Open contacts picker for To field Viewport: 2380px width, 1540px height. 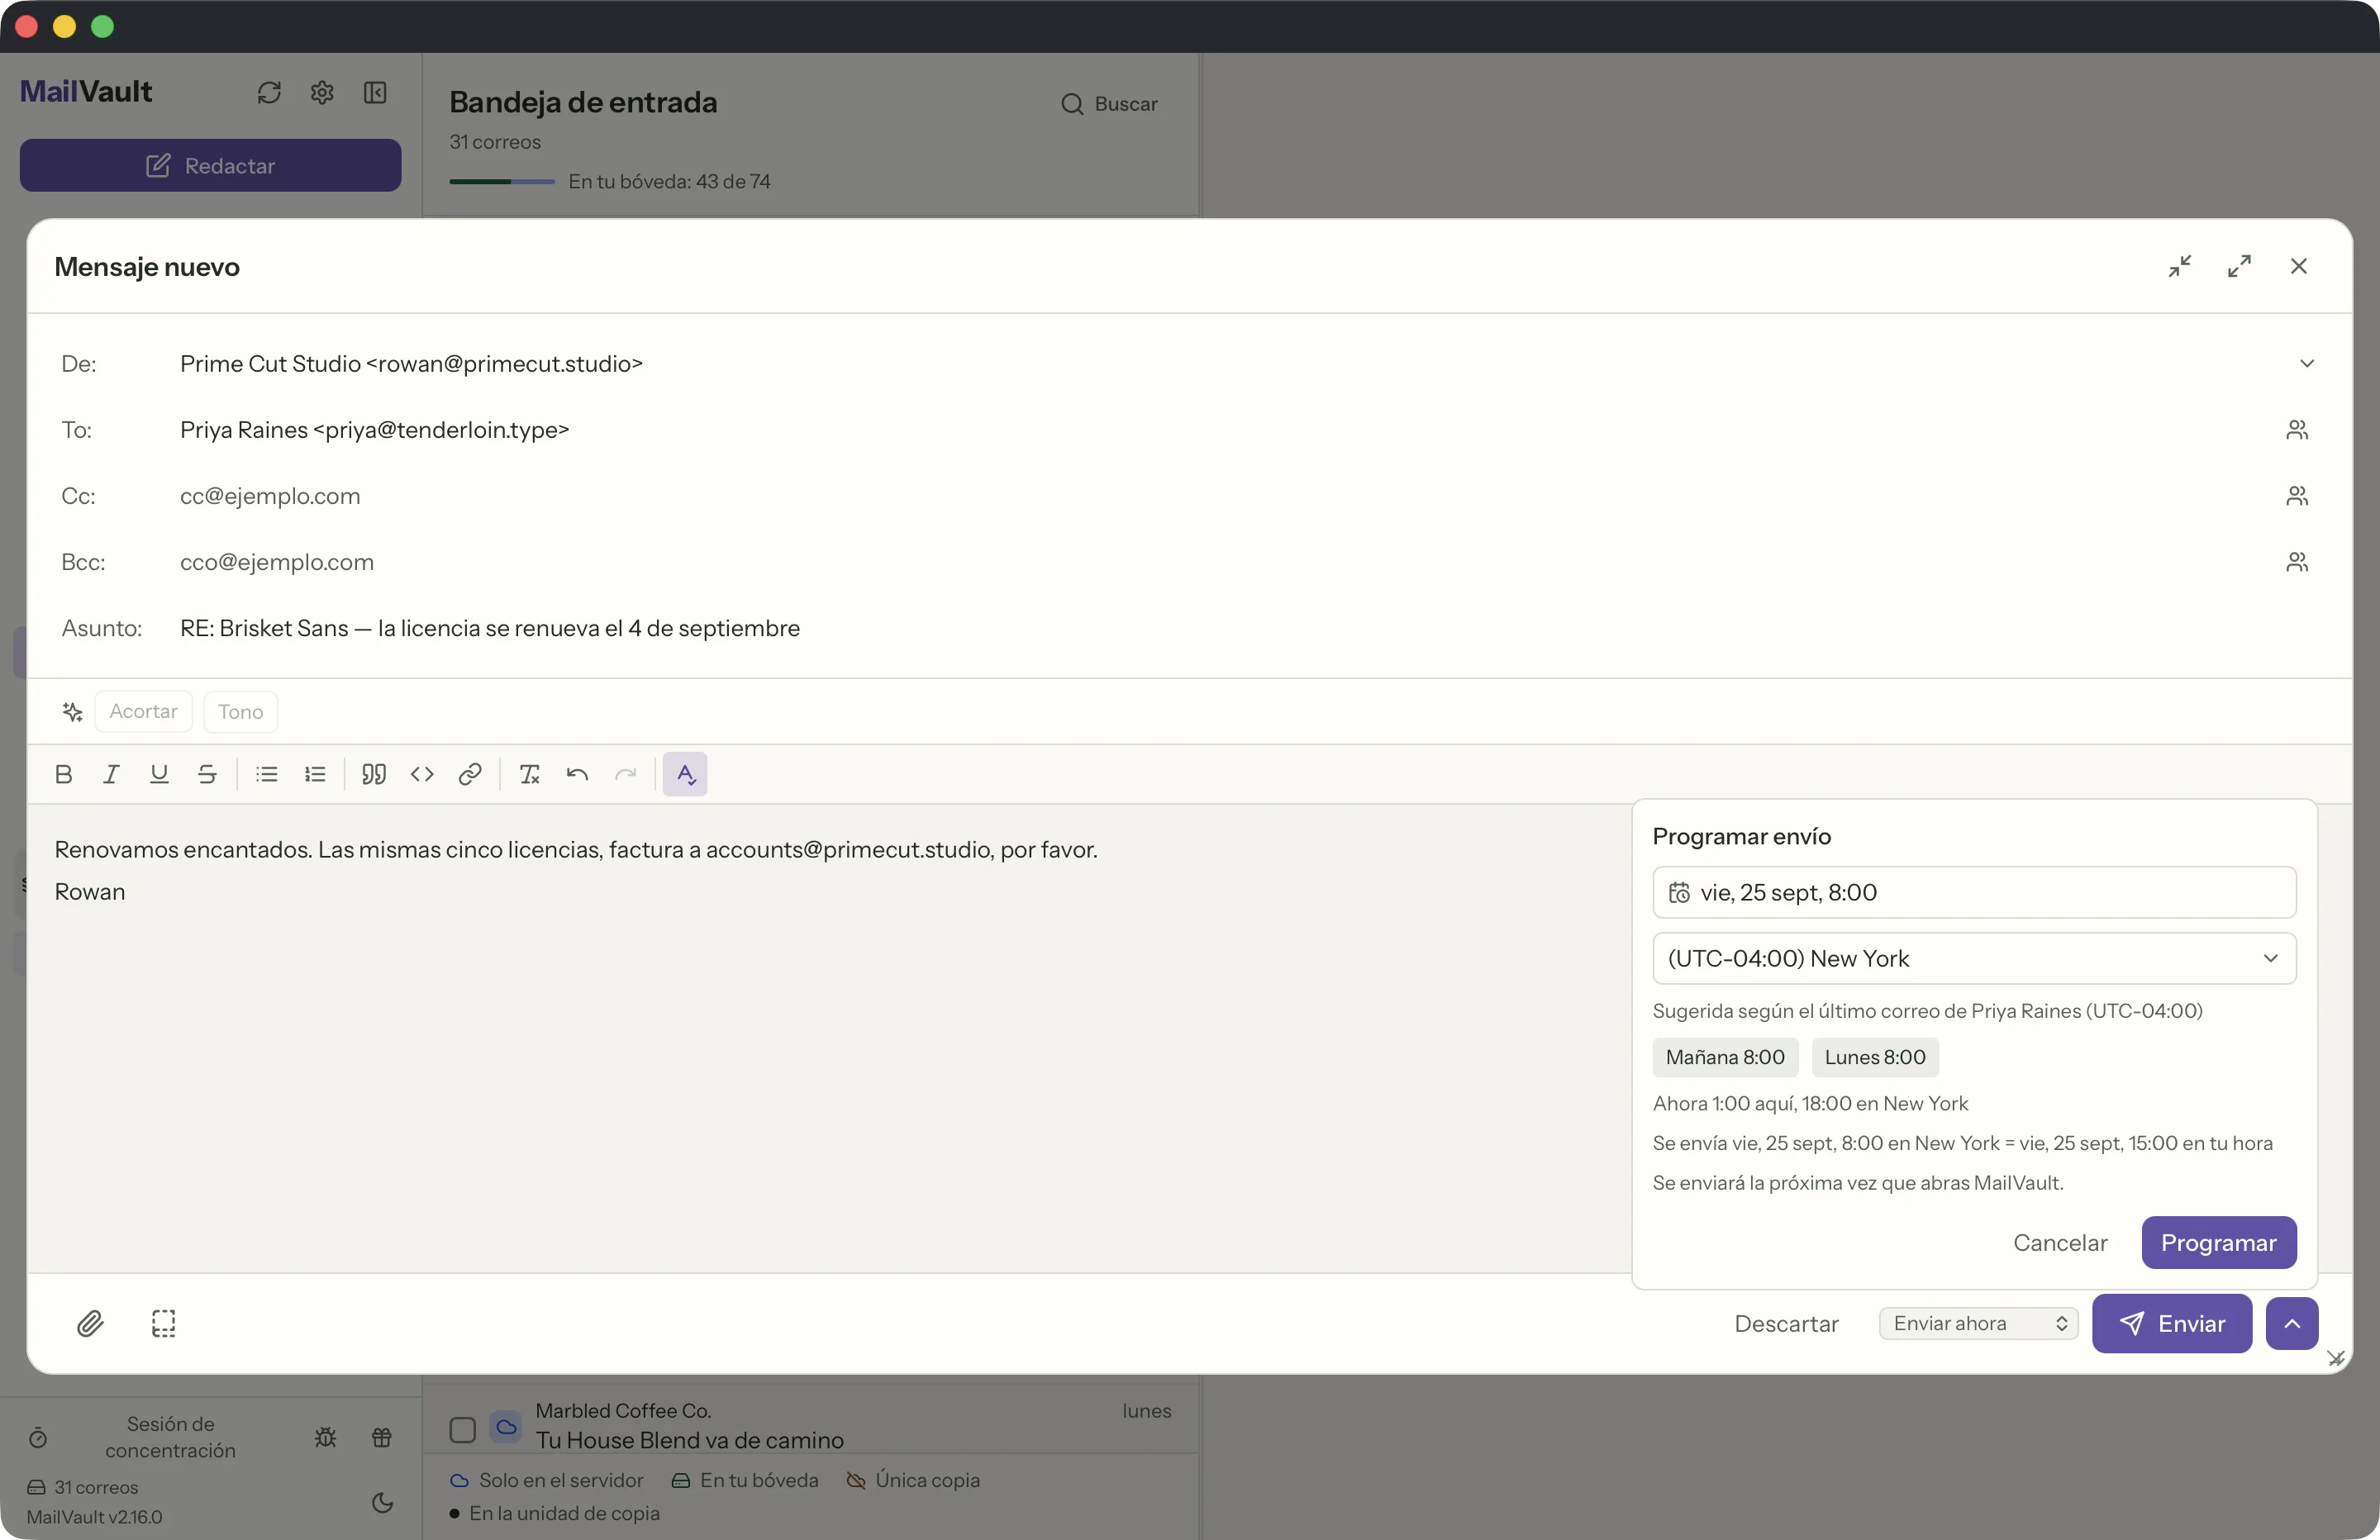pyautogui.click(x=2297, y=430)
